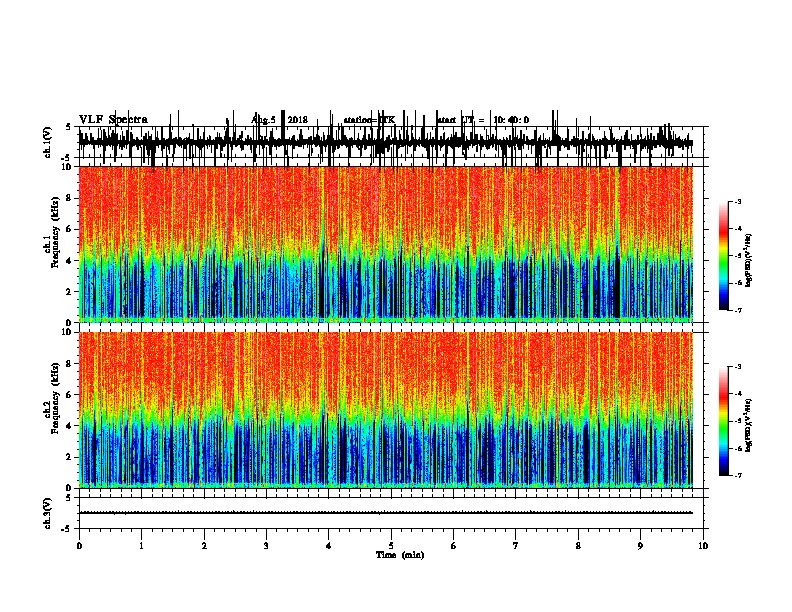Click time axis tick label "5"
The height and width of the screenshot is (612, 792).
pyautogui.click(x=391, y=546)
